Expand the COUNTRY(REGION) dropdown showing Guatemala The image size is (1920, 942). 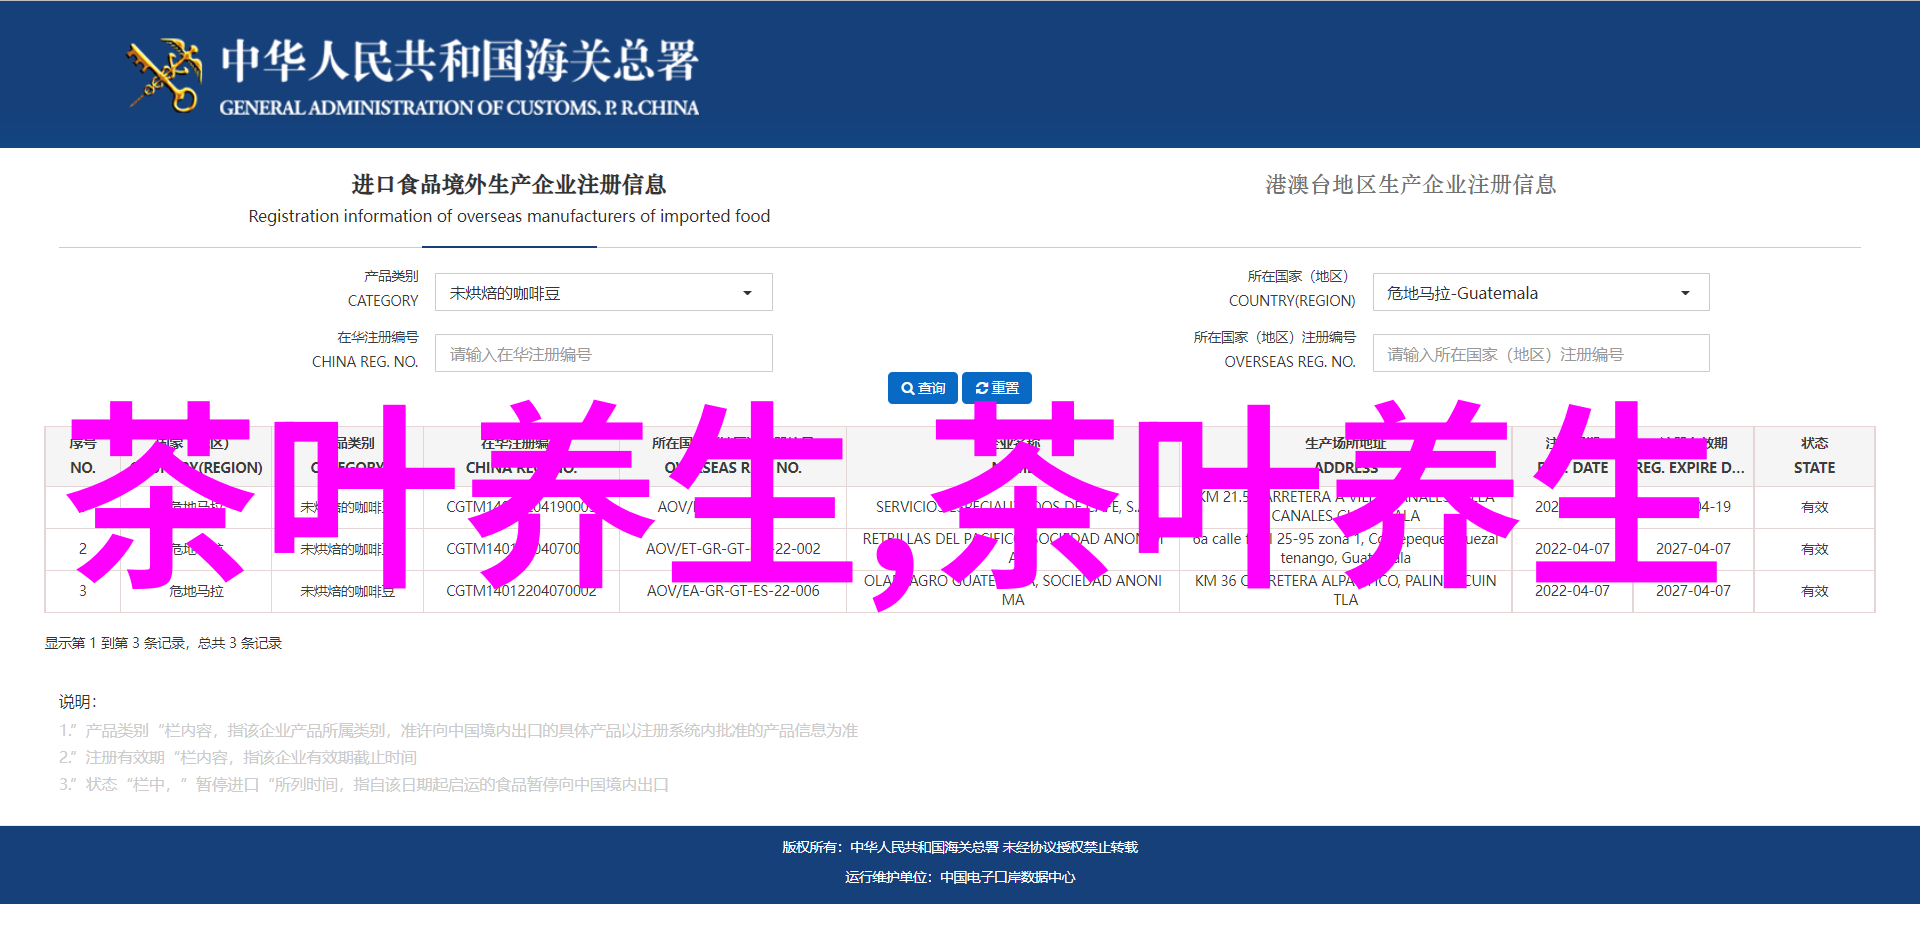pos(1685,293)
